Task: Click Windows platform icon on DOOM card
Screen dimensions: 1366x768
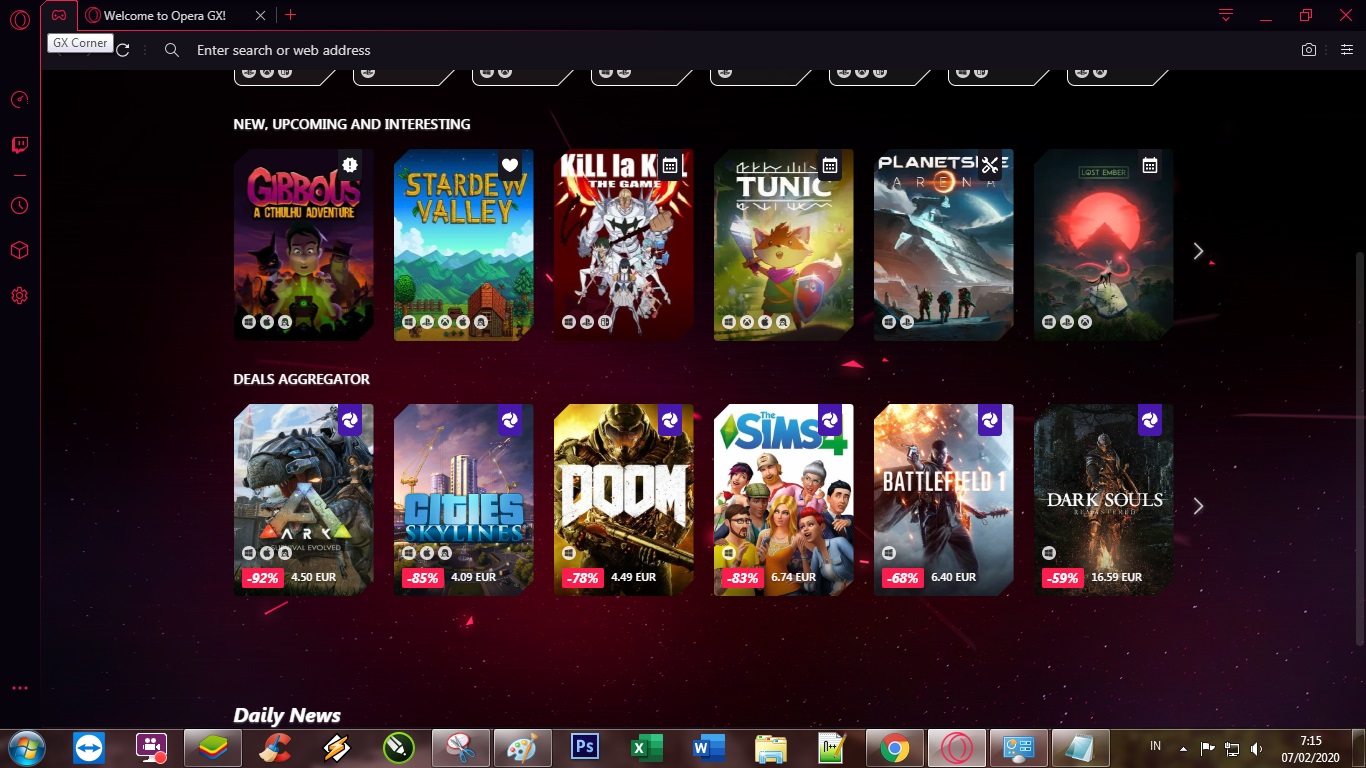Action: 569,553
